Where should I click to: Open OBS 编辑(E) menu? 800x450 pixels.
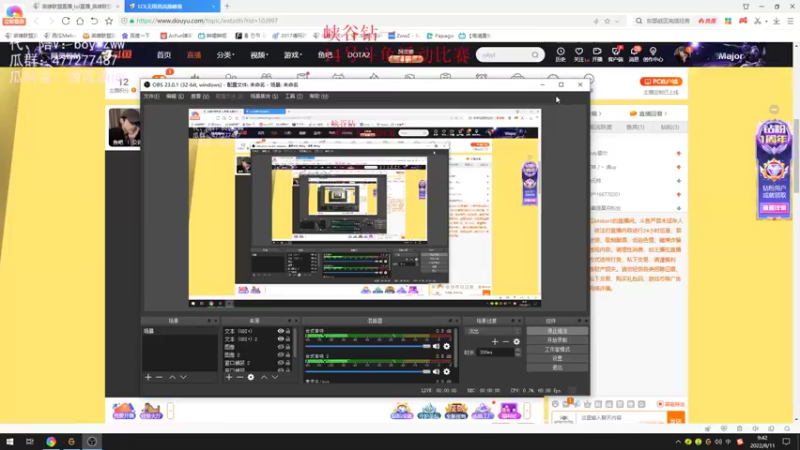point(174,96)
